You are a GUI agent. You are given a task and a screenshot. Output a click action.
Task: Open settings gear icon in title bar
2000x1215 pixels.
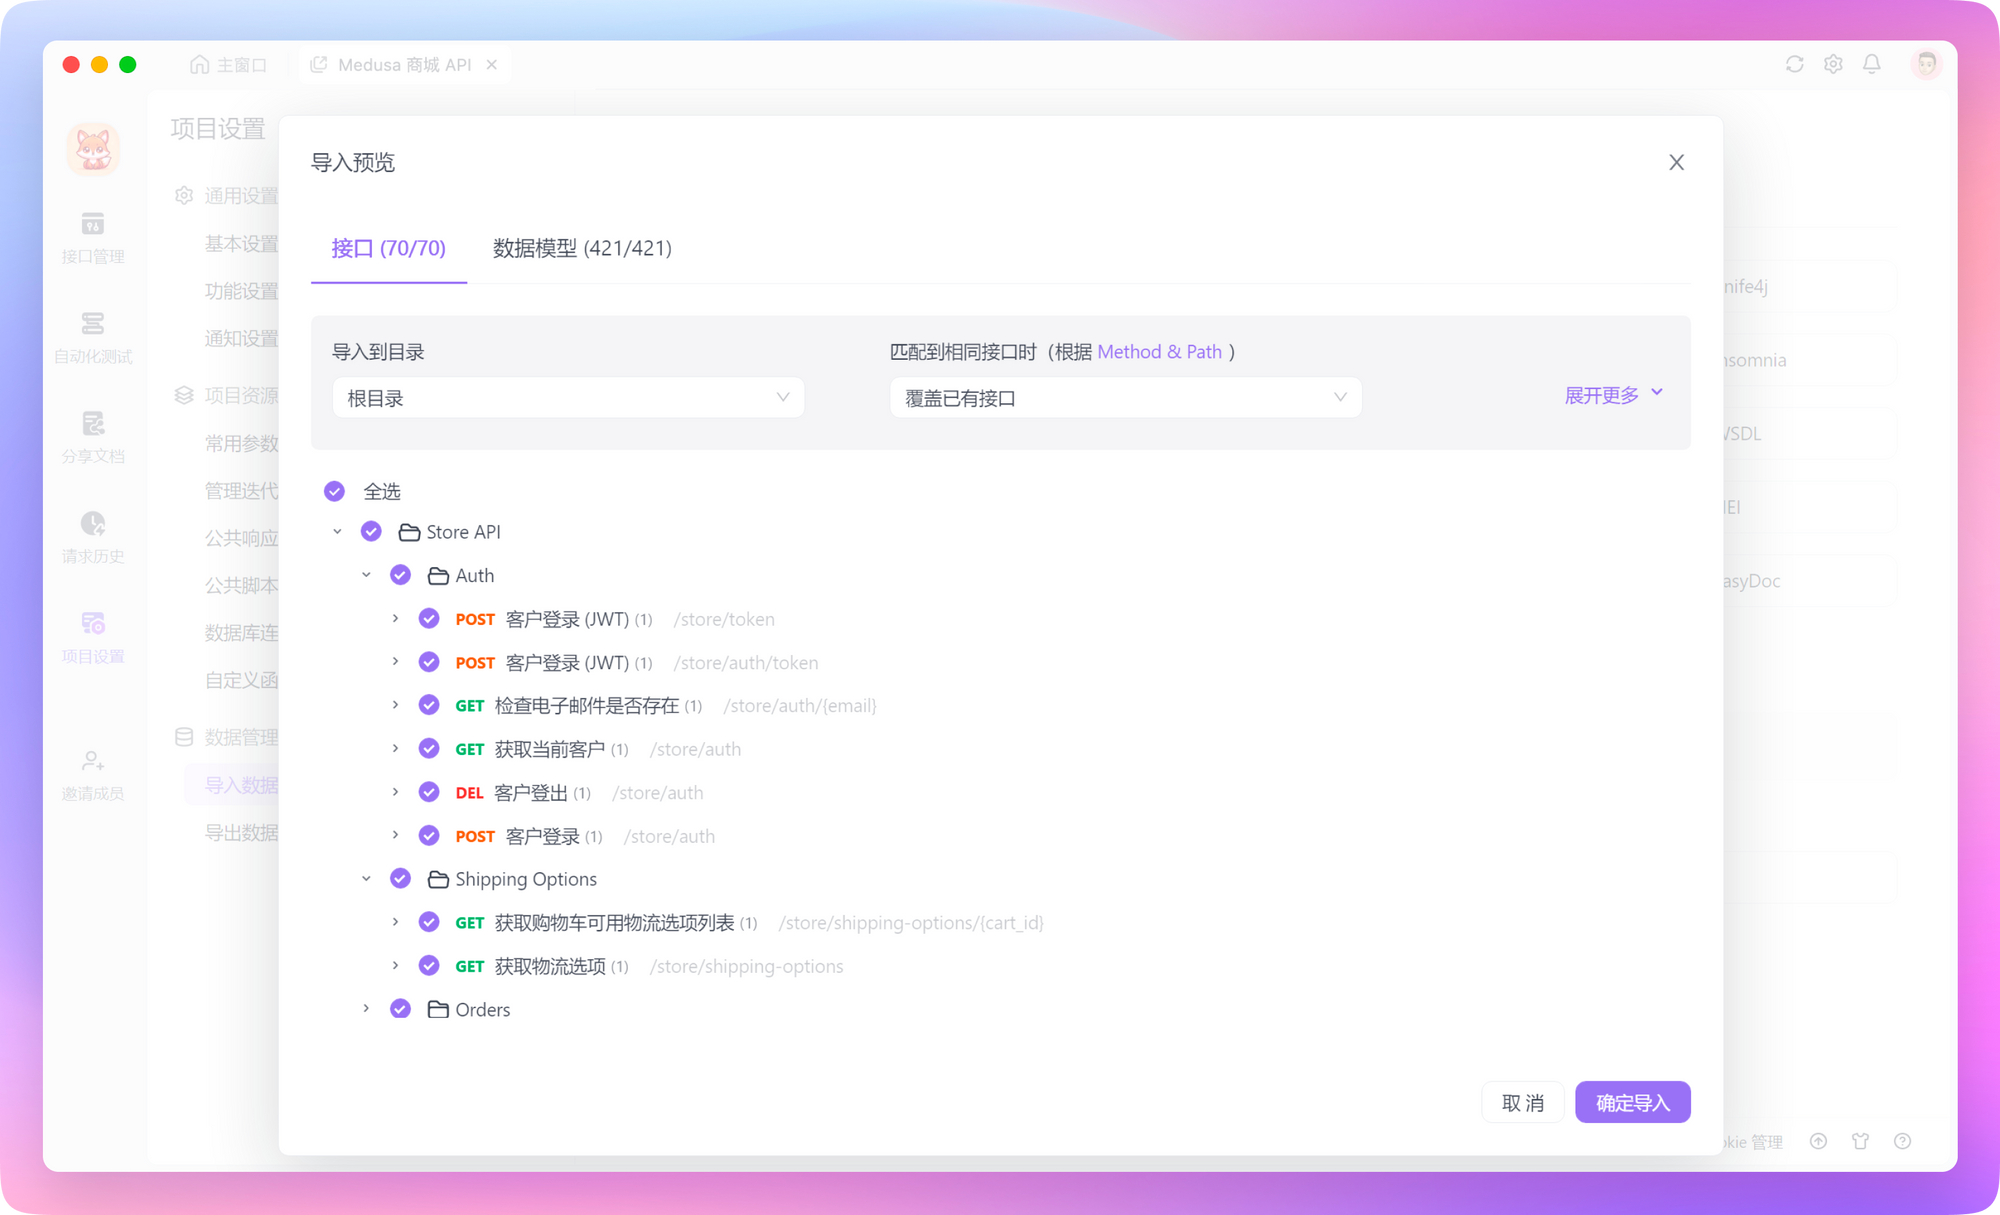1833,64
